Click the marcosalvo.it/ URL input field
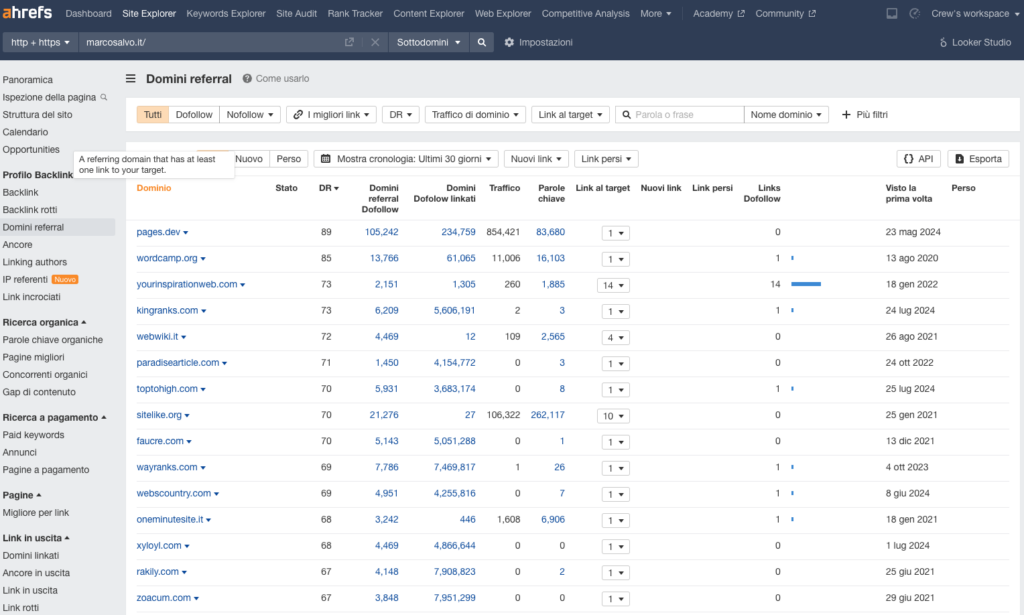Screen dimensions: 1024x615 point(212,42)
